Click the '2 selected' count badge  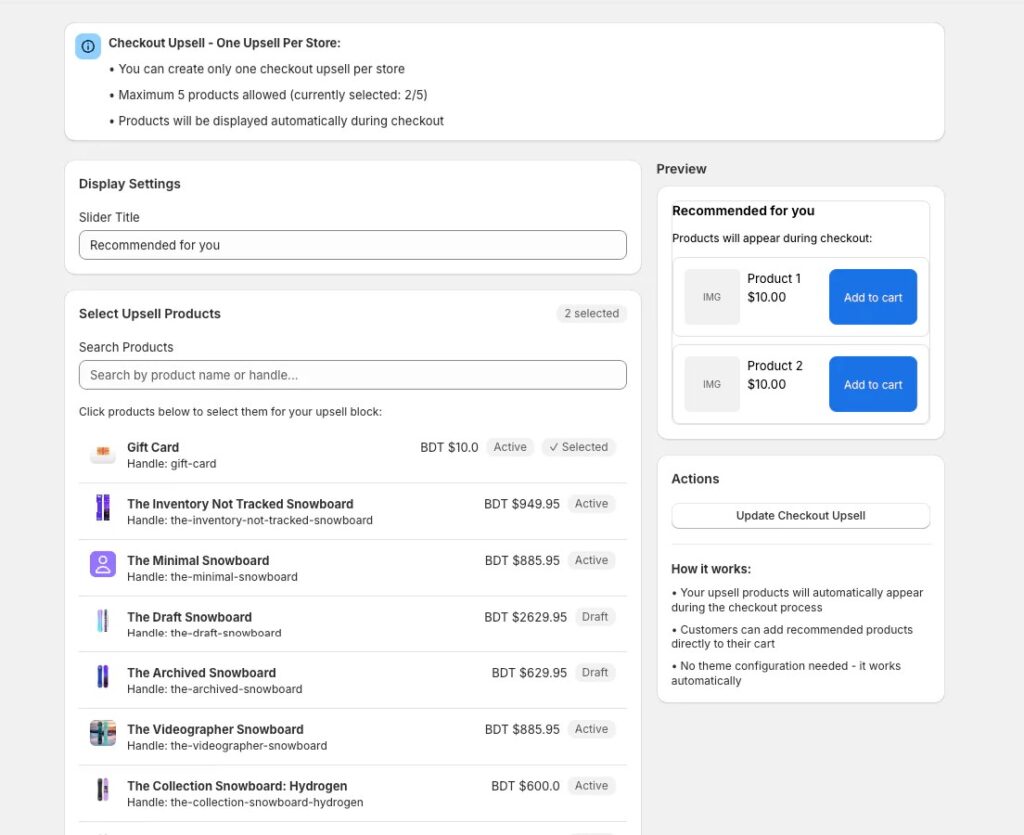point(591,314)
